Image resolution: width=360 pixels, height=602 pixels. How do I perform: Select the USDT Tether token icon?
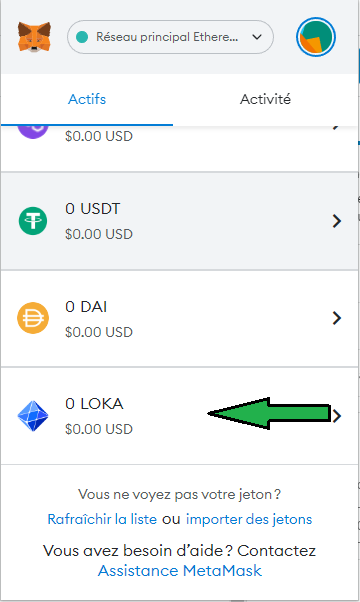(33, 221)
